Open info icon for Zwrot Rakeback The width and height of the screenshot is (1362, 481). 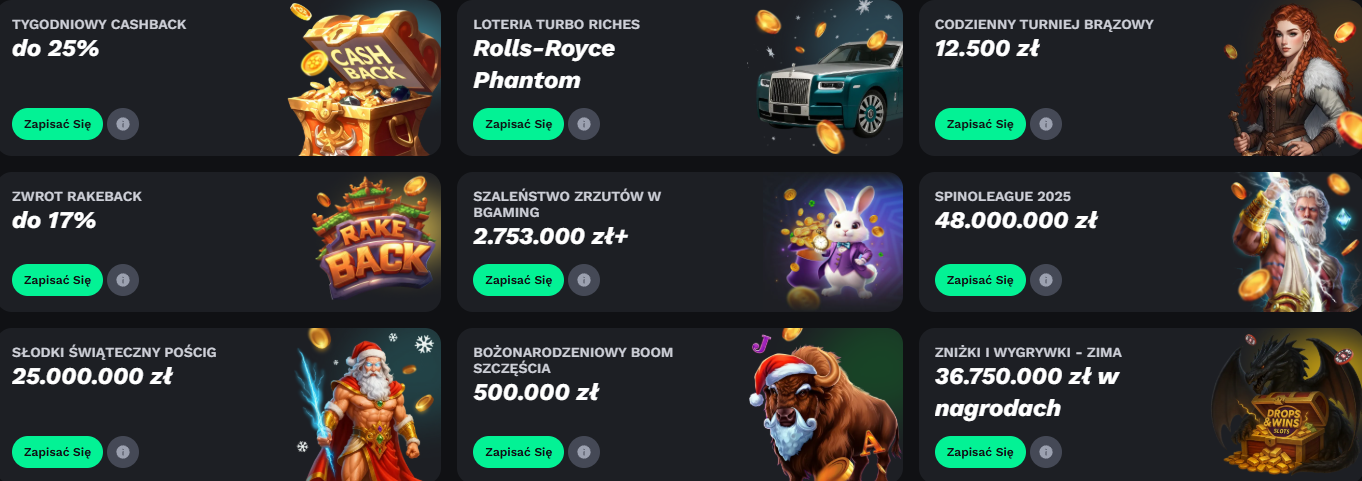[x=123, y=280]
